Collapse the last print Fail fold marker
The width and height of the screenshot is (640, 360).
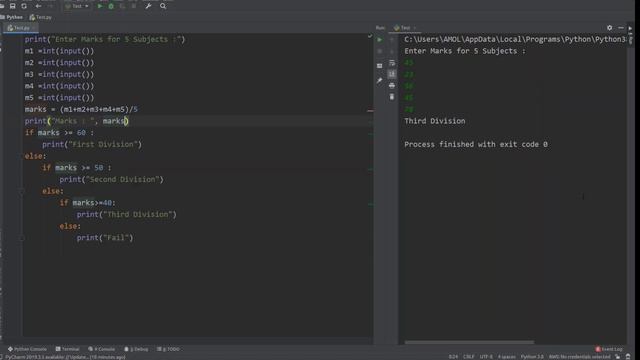point(22,238)
